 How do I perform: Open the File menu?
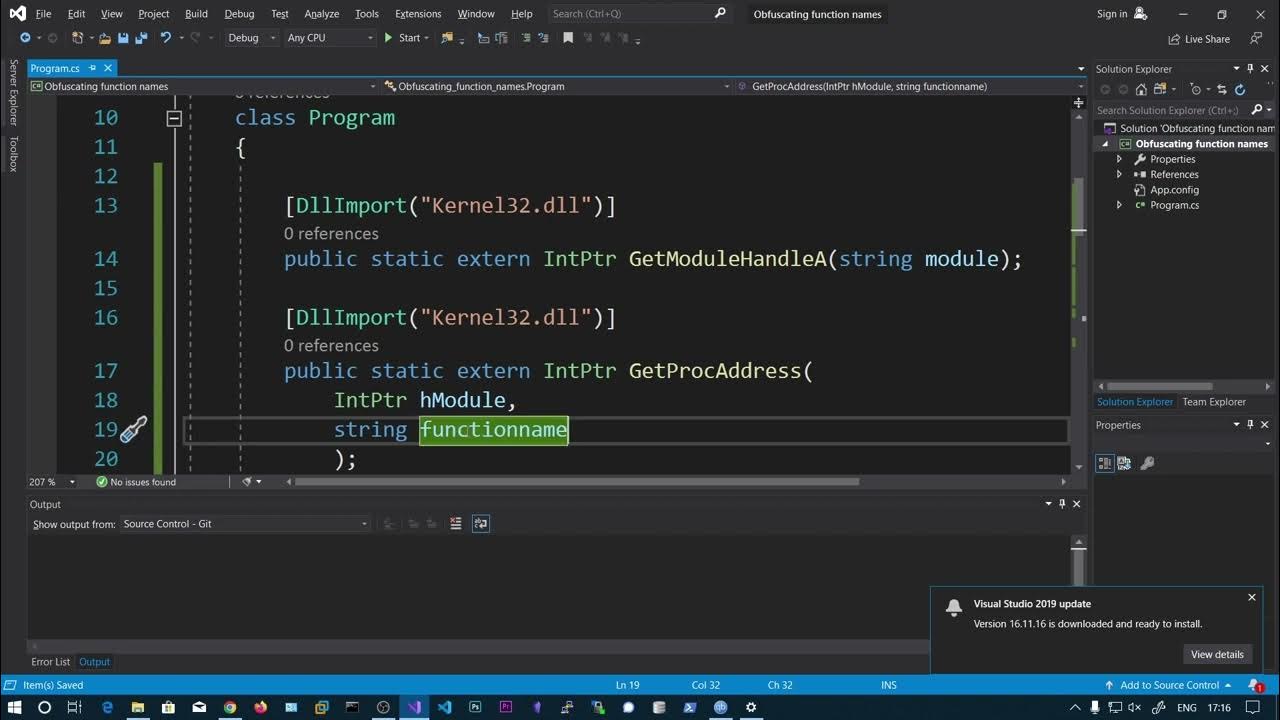[x=43, y=14]
